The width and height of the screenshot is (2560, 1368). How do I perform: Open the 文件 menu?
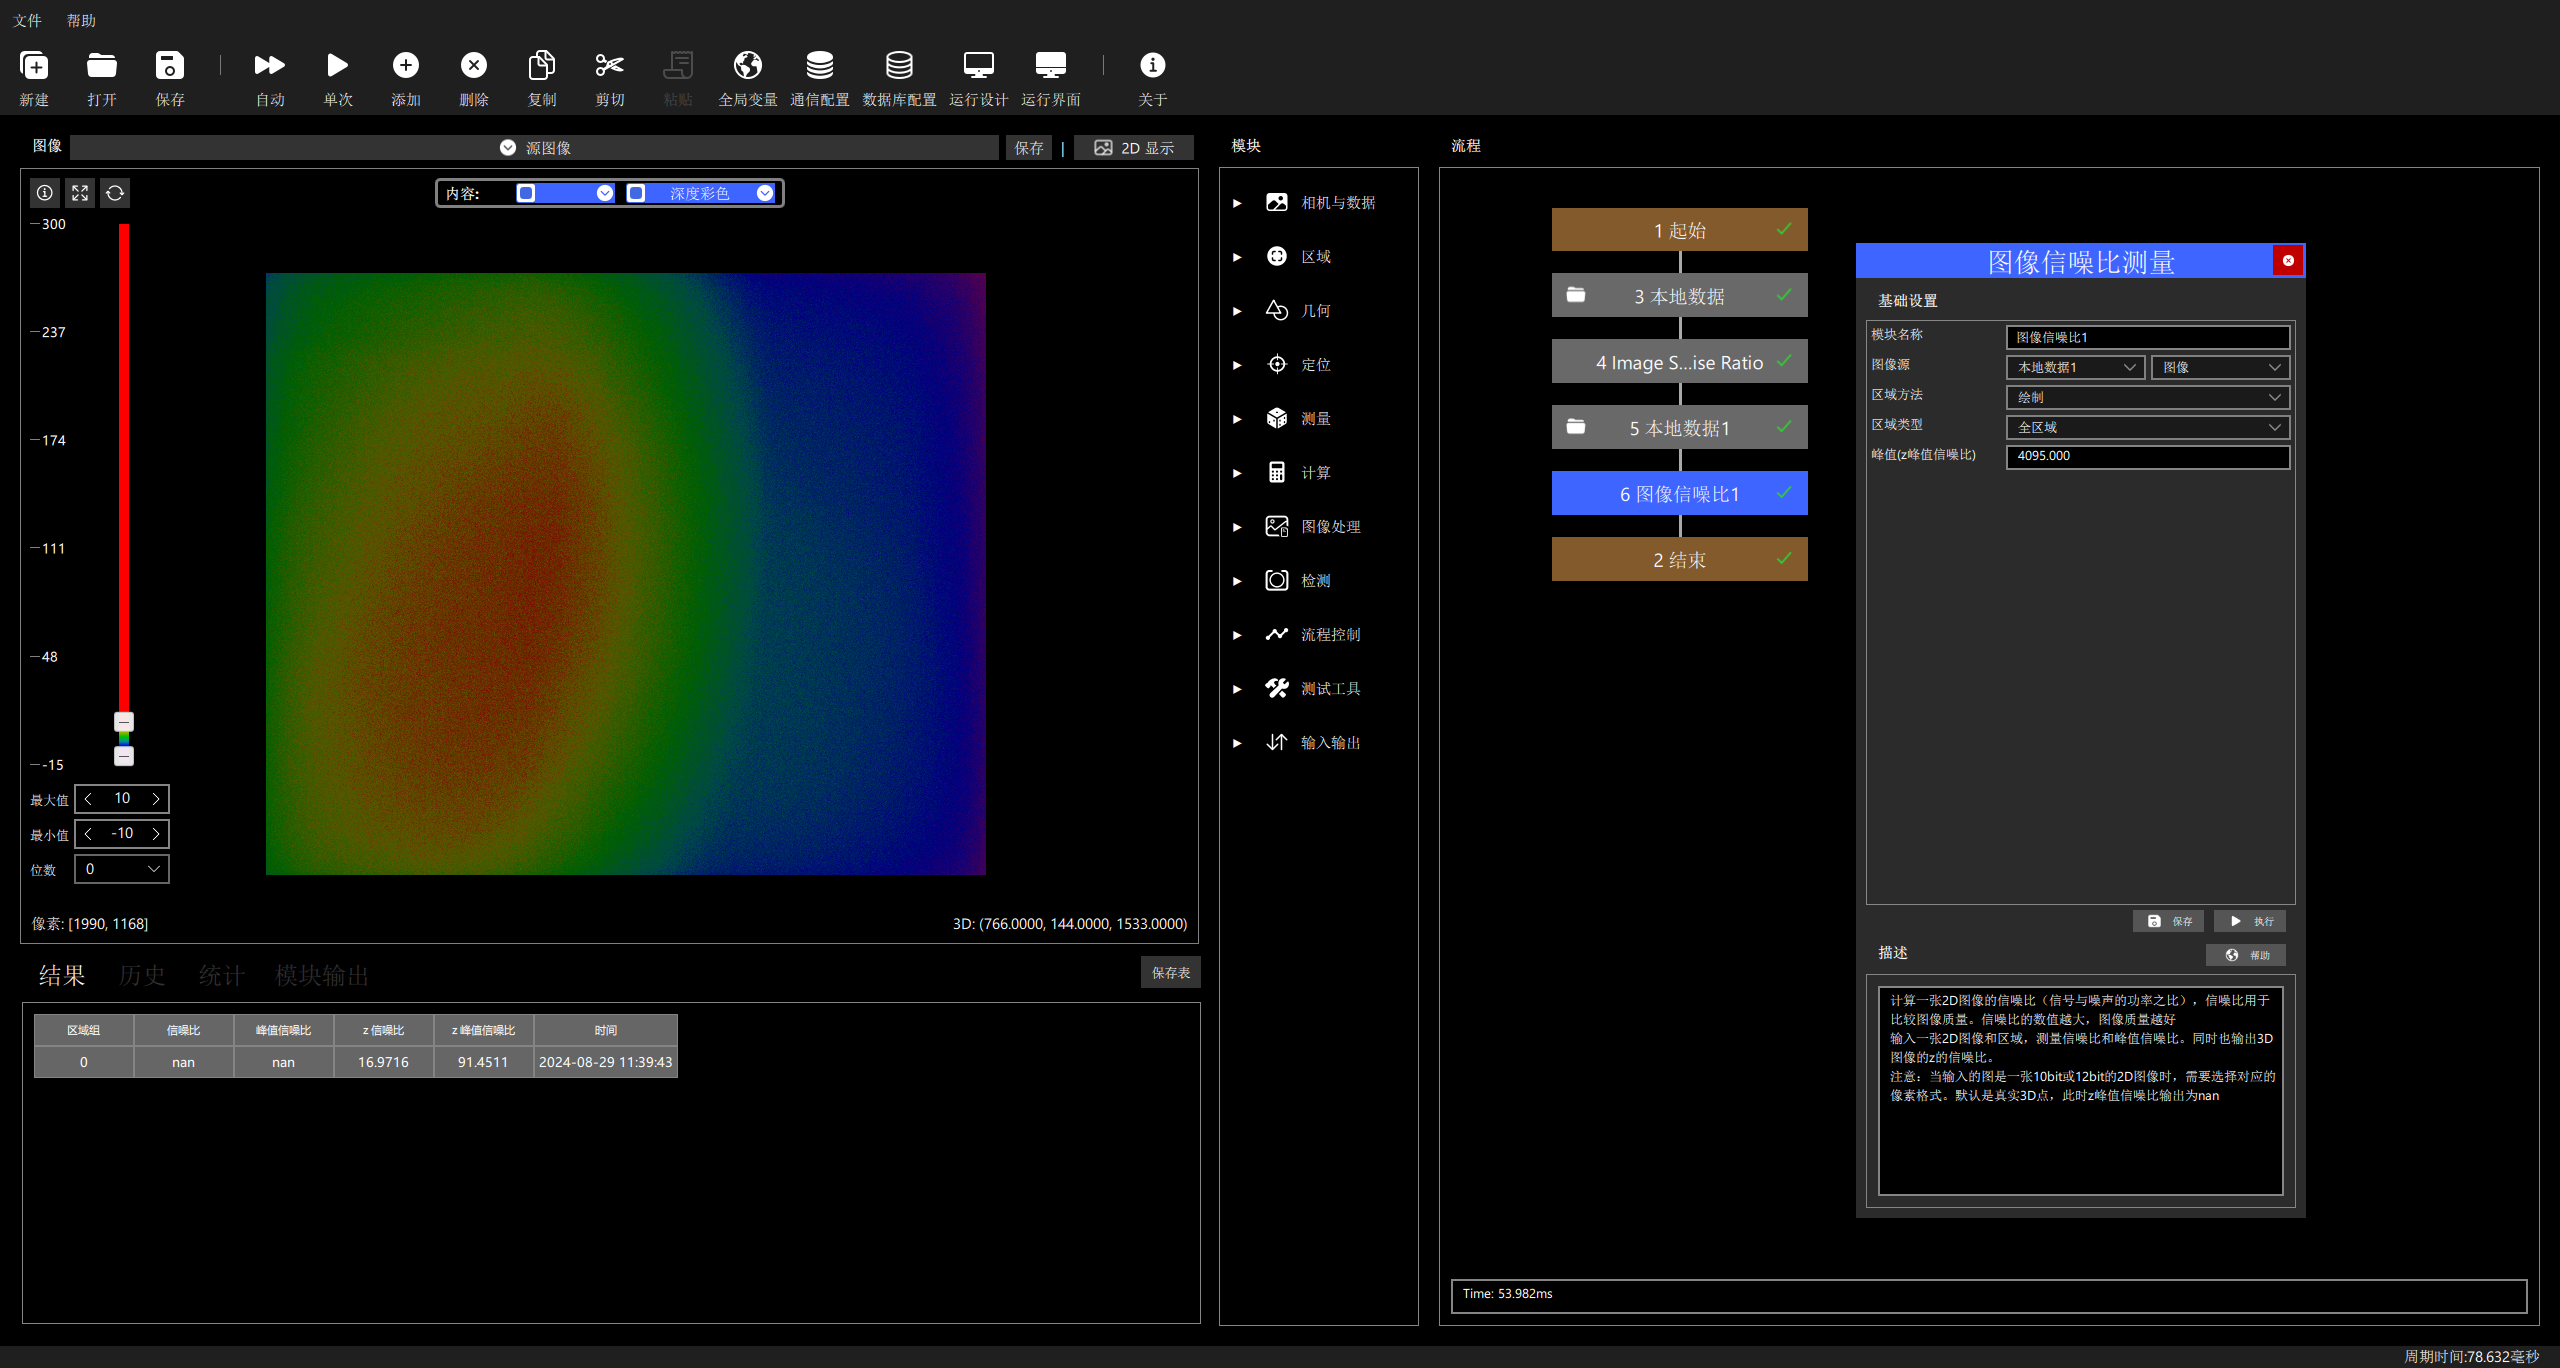27,20
